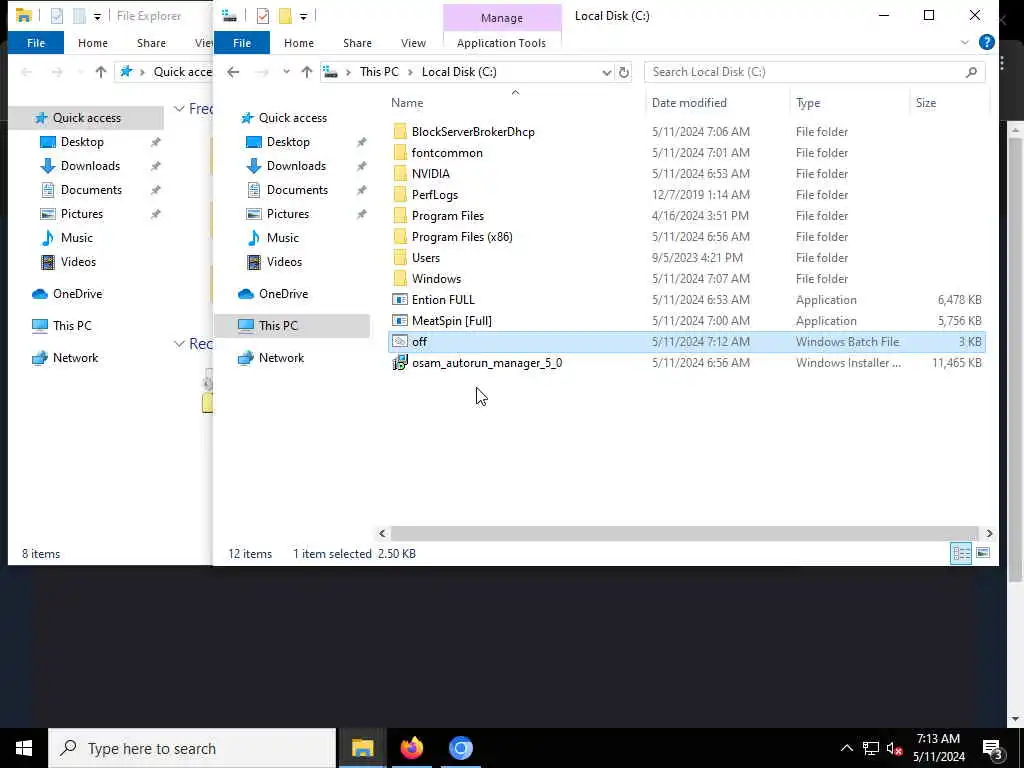Select the Windows folder in file list

[x=436, y=279]
